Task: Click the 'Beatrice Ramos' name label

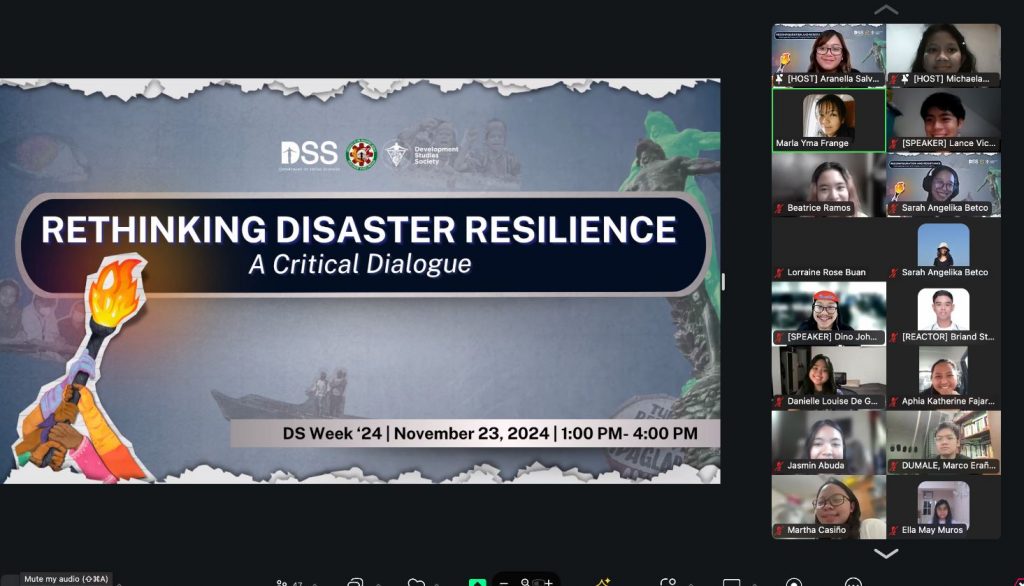Action: point(819,208)
